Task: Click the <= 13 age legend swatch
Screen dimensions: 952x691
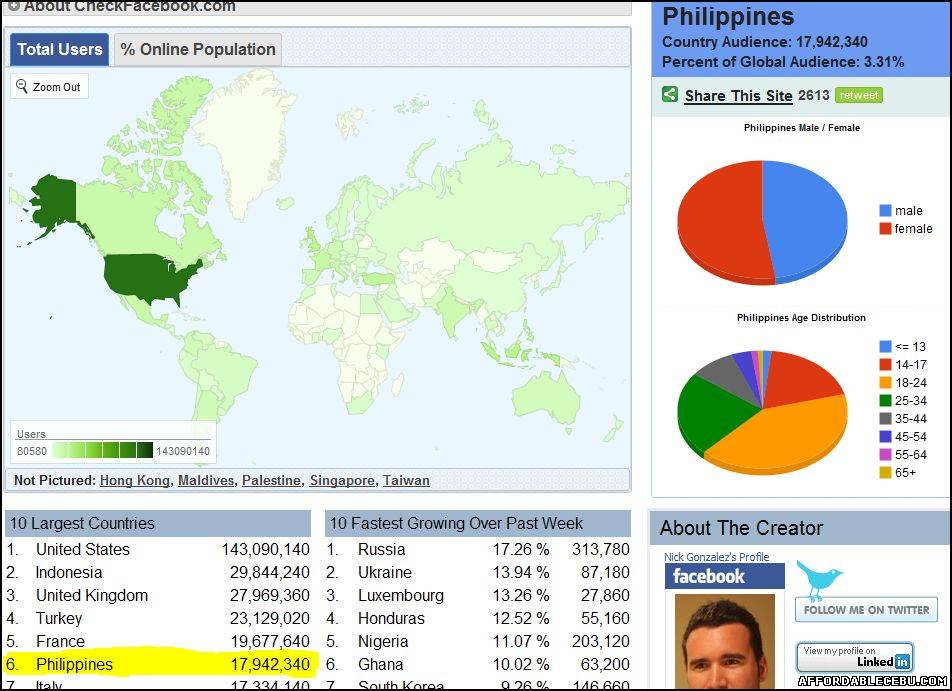Action: pyautogui.click(x=885, y=347)
